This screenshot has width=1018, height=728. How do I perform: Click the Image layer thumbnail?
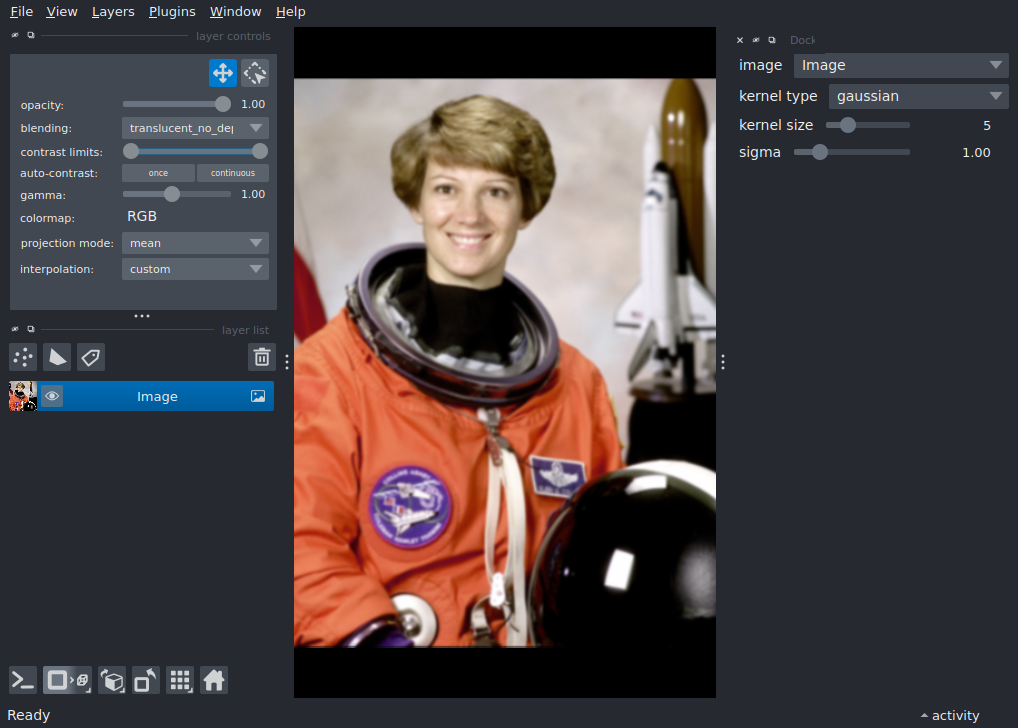(21, 396)
